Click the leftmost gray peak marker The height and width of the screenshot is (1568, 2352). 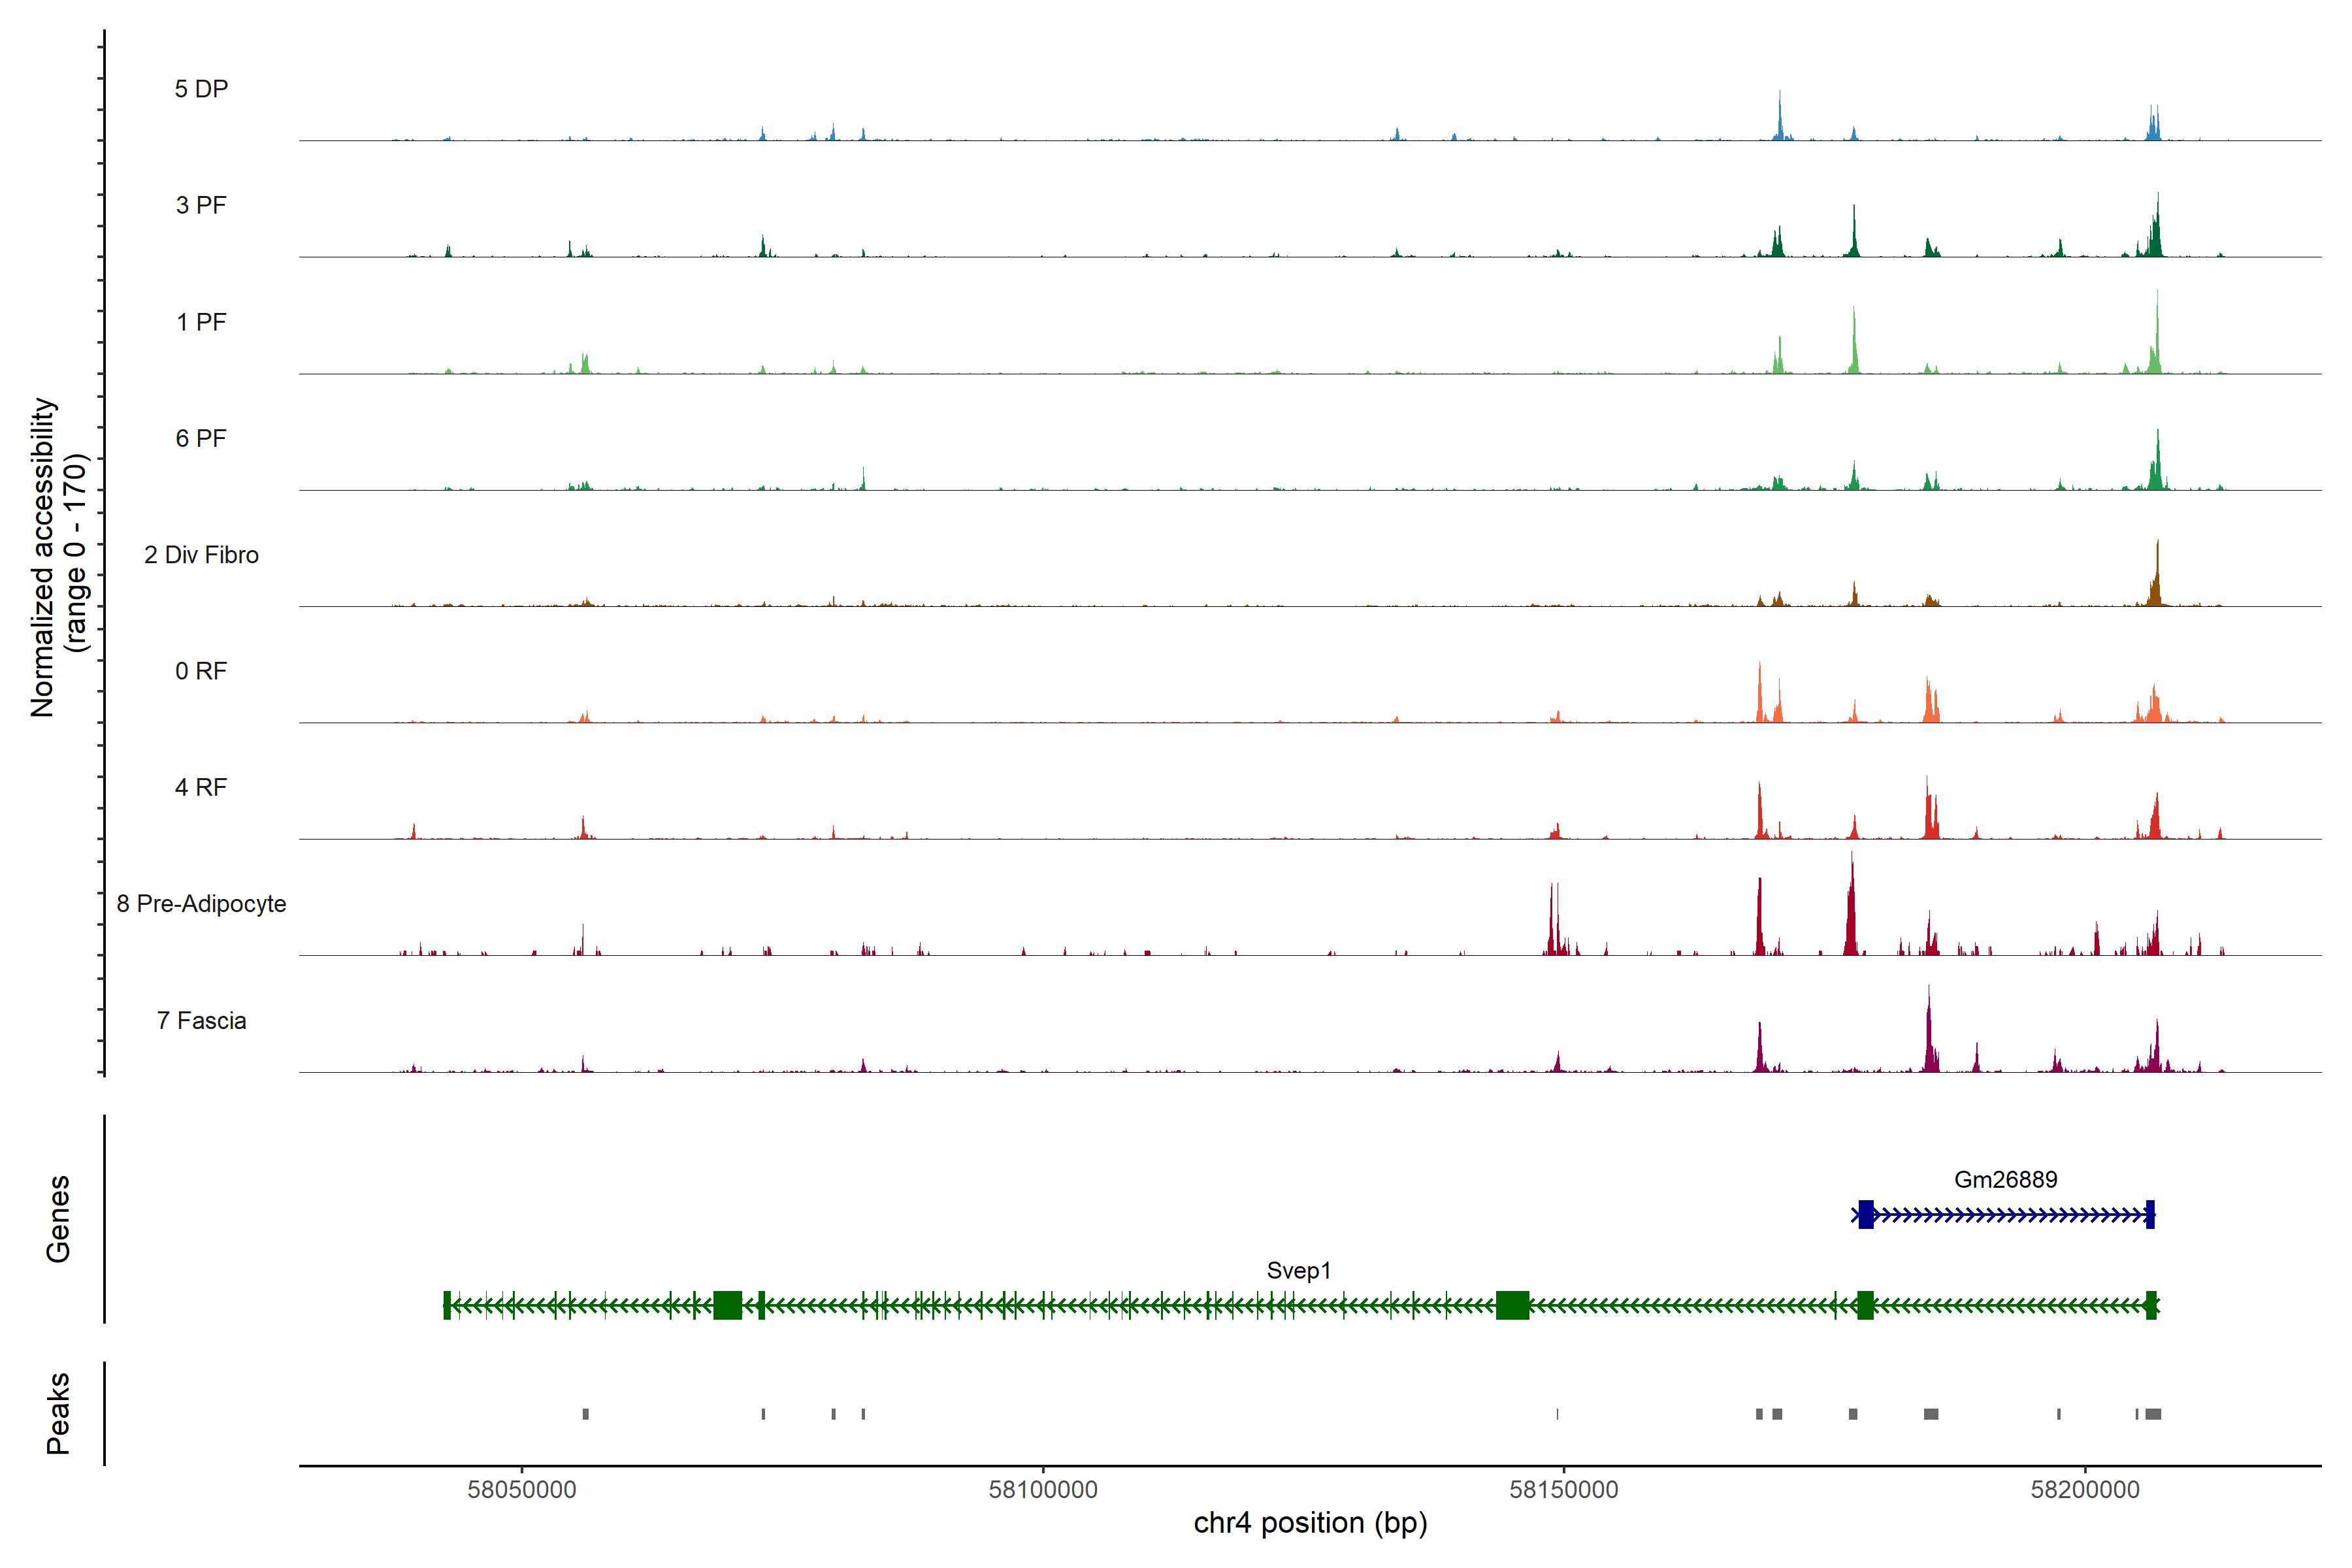click(585, 1414)
